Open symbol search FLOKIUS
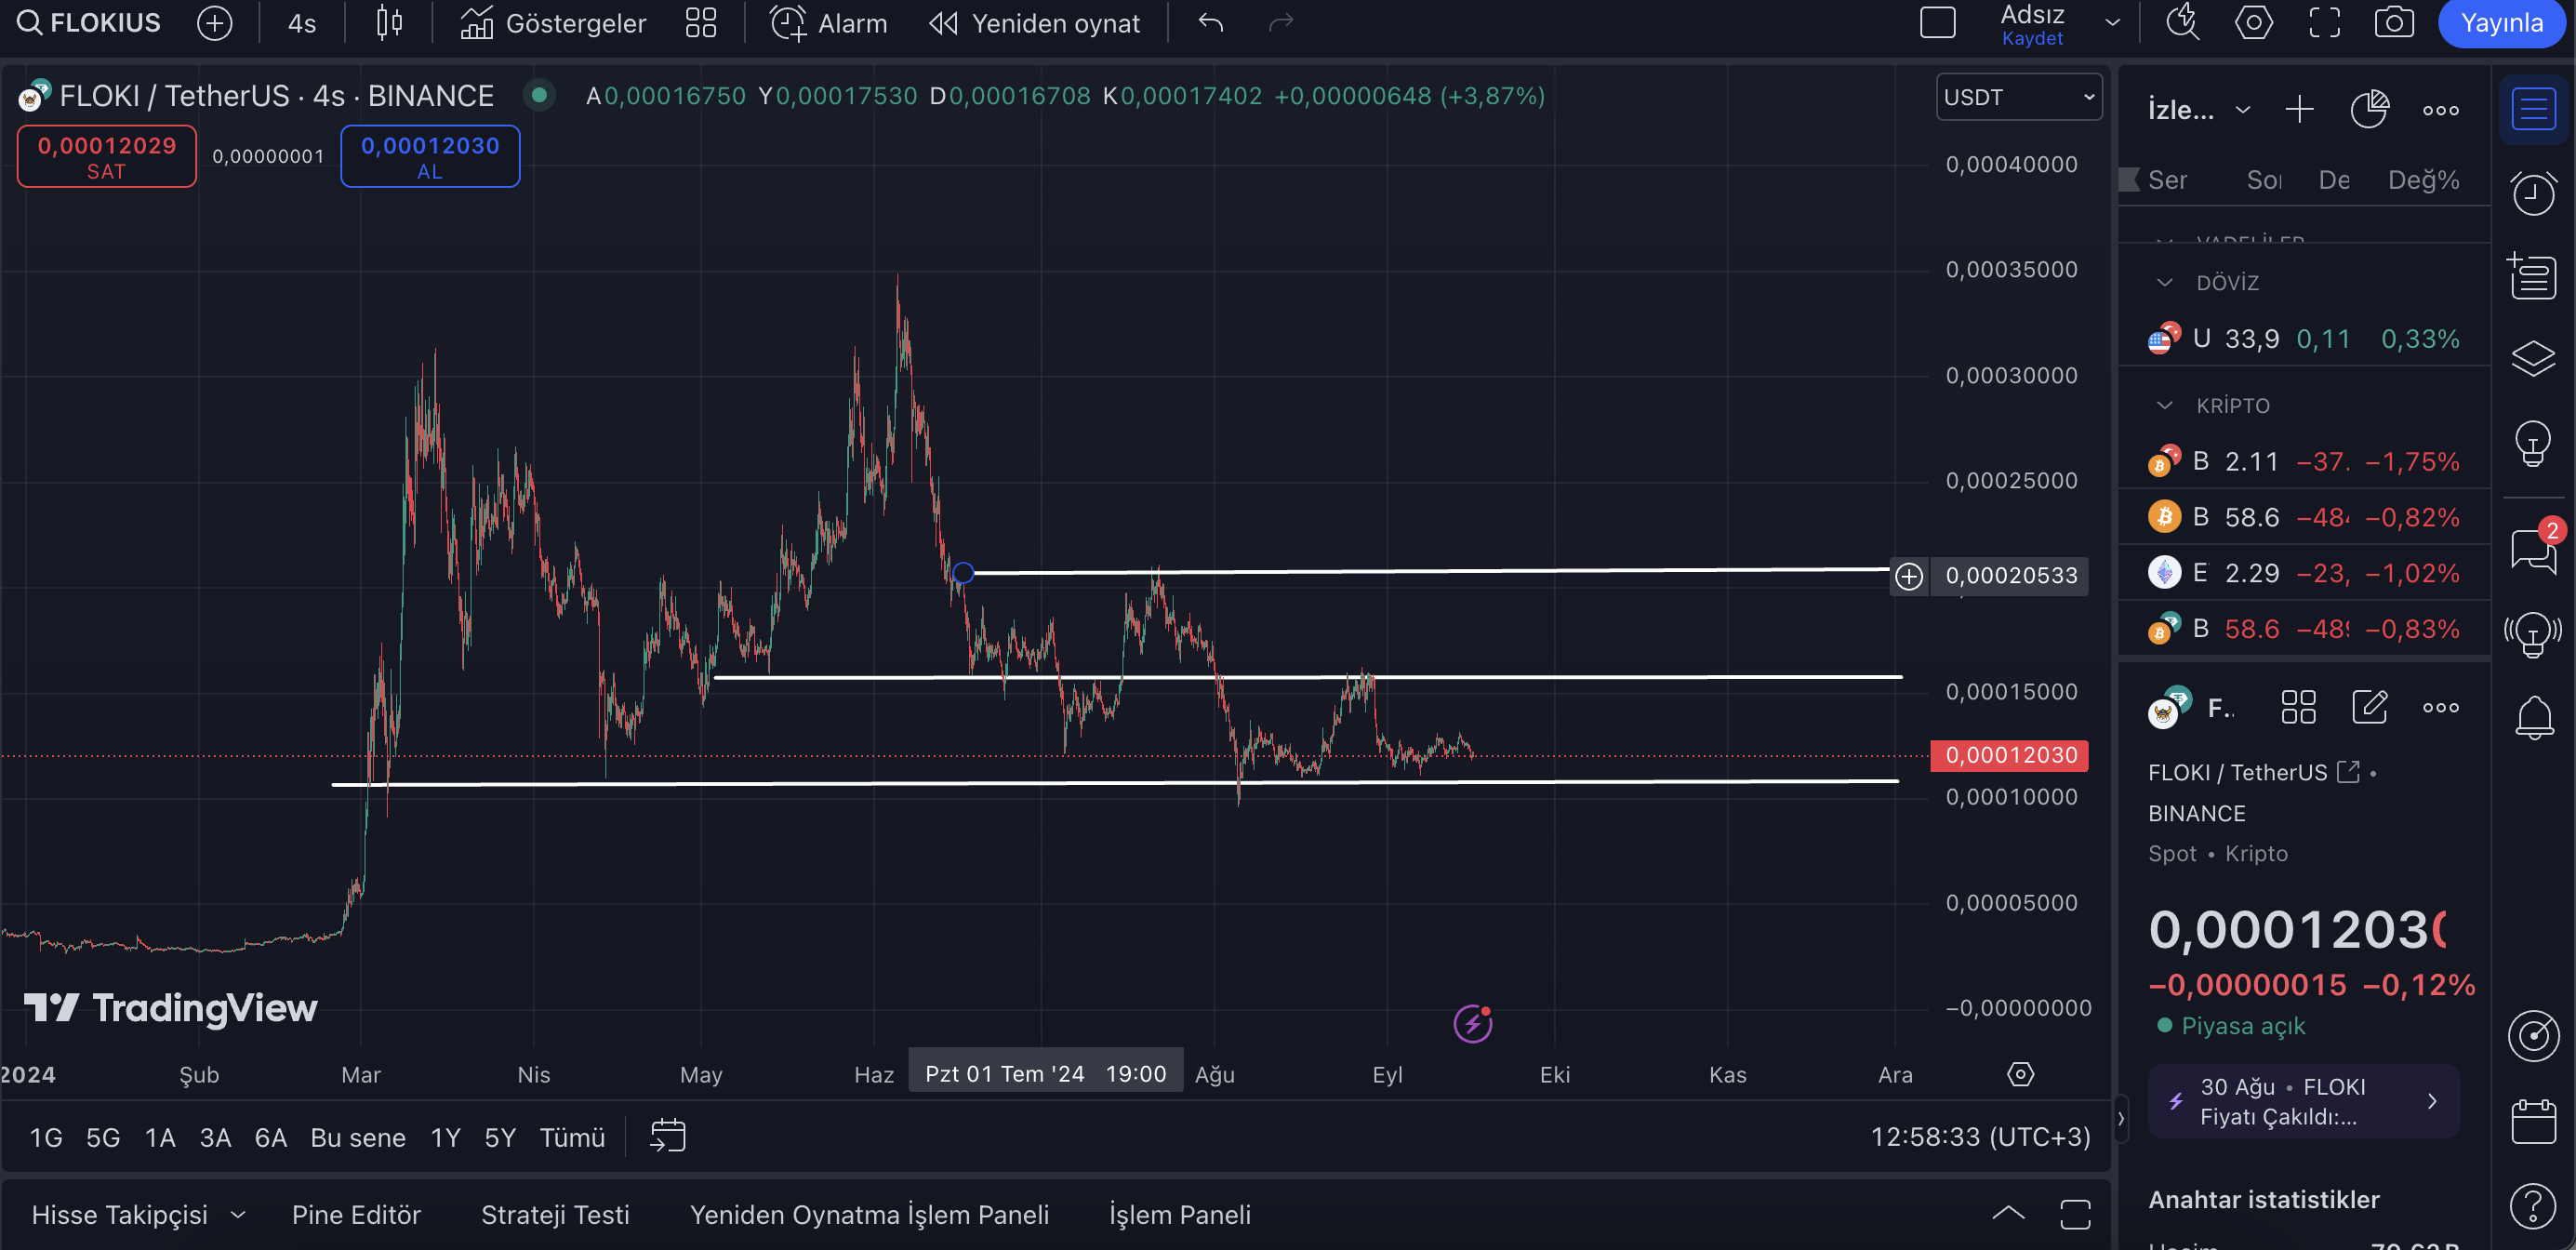Image resolution: width=2576 pixels, height=1250 pixels. point(88,23)
